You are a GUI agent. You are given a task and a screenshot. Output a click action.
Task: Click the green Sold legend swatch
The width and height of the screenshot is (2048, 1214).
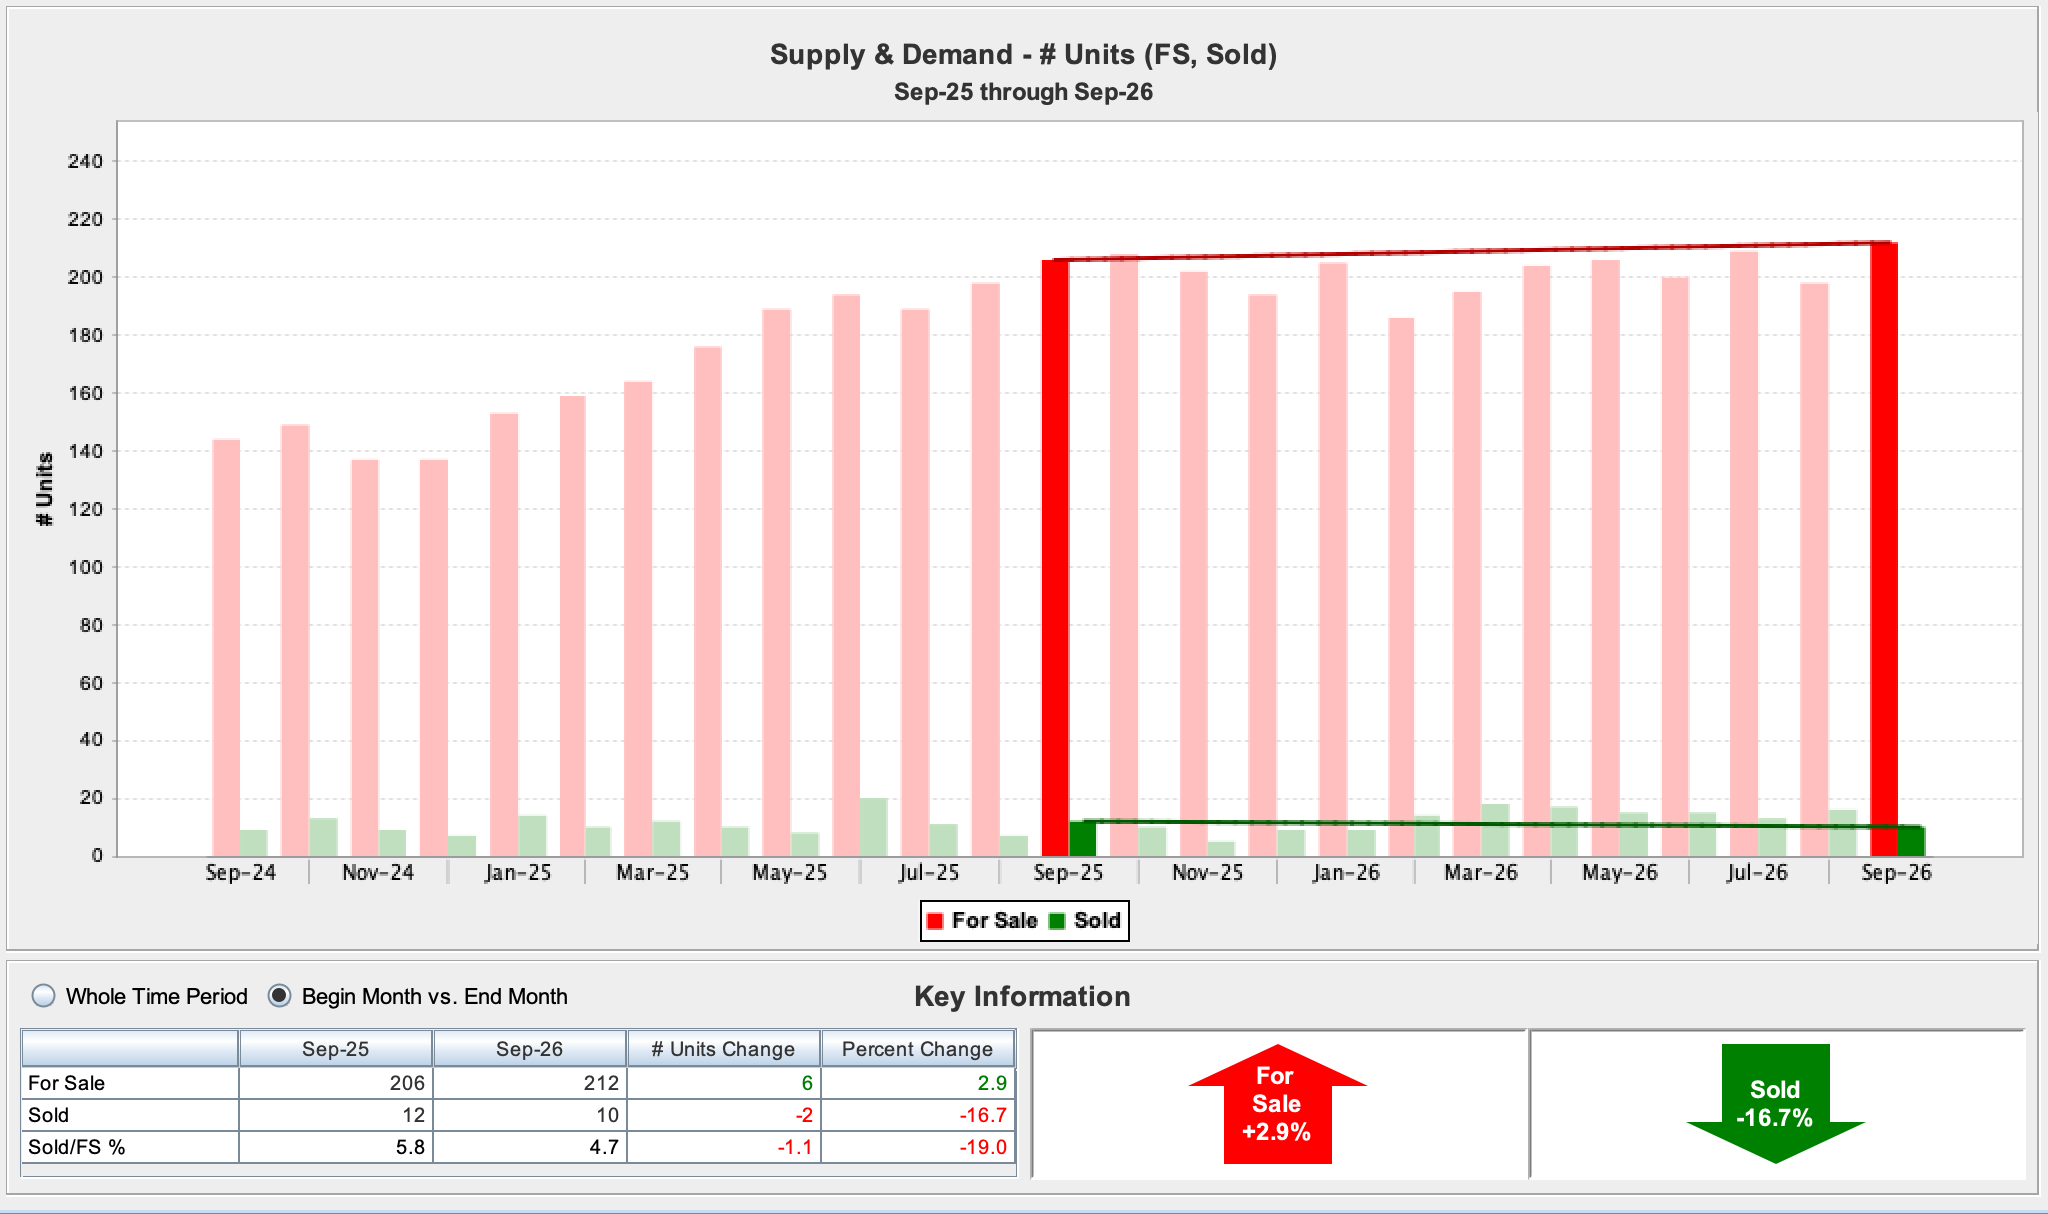[x=1058, y=921]
